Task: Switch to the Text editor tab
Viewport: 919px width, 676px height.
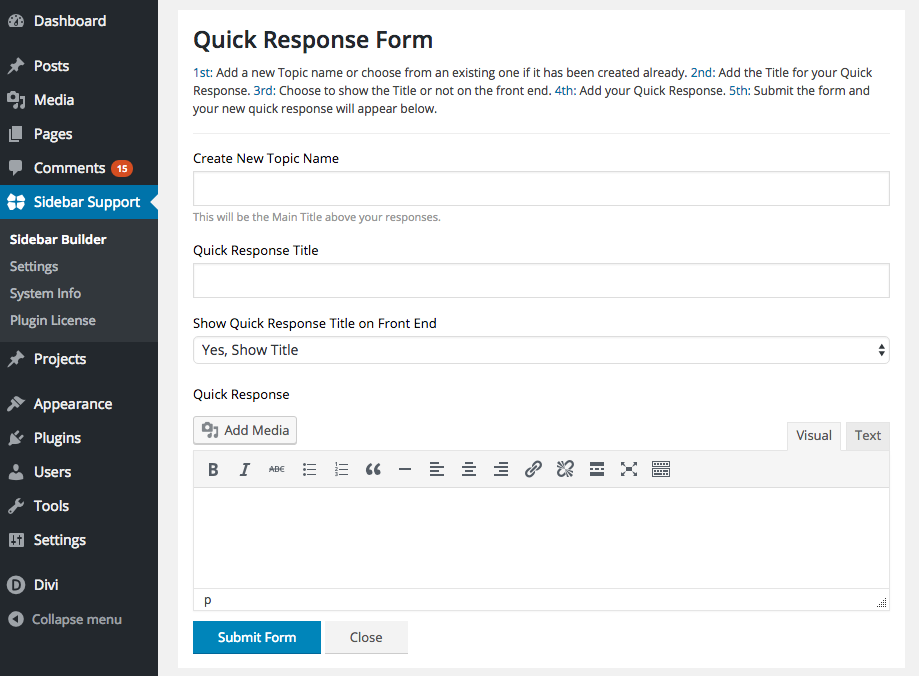Action: point(867,436)
